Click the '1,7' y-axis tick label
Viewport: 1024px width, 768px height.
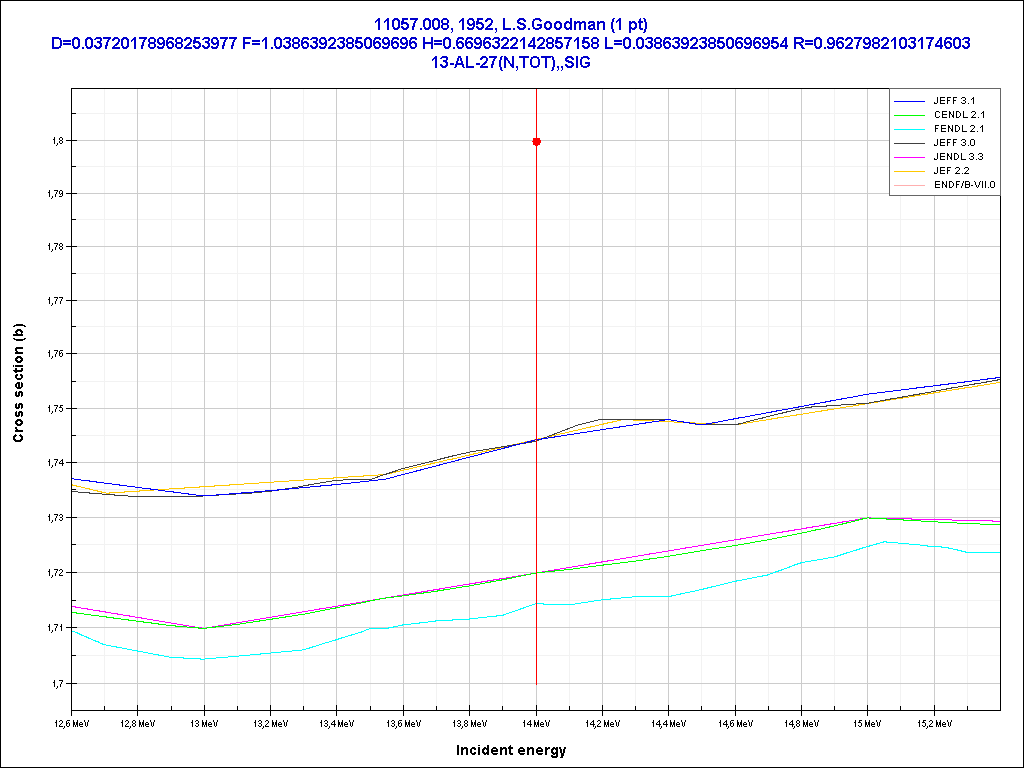(x=56, y=683)
